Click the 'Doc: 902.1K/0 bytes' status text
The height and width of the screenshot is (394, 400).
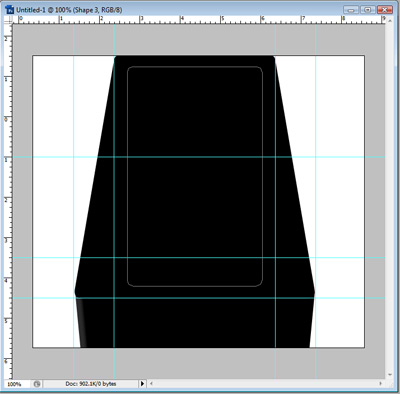91,384
